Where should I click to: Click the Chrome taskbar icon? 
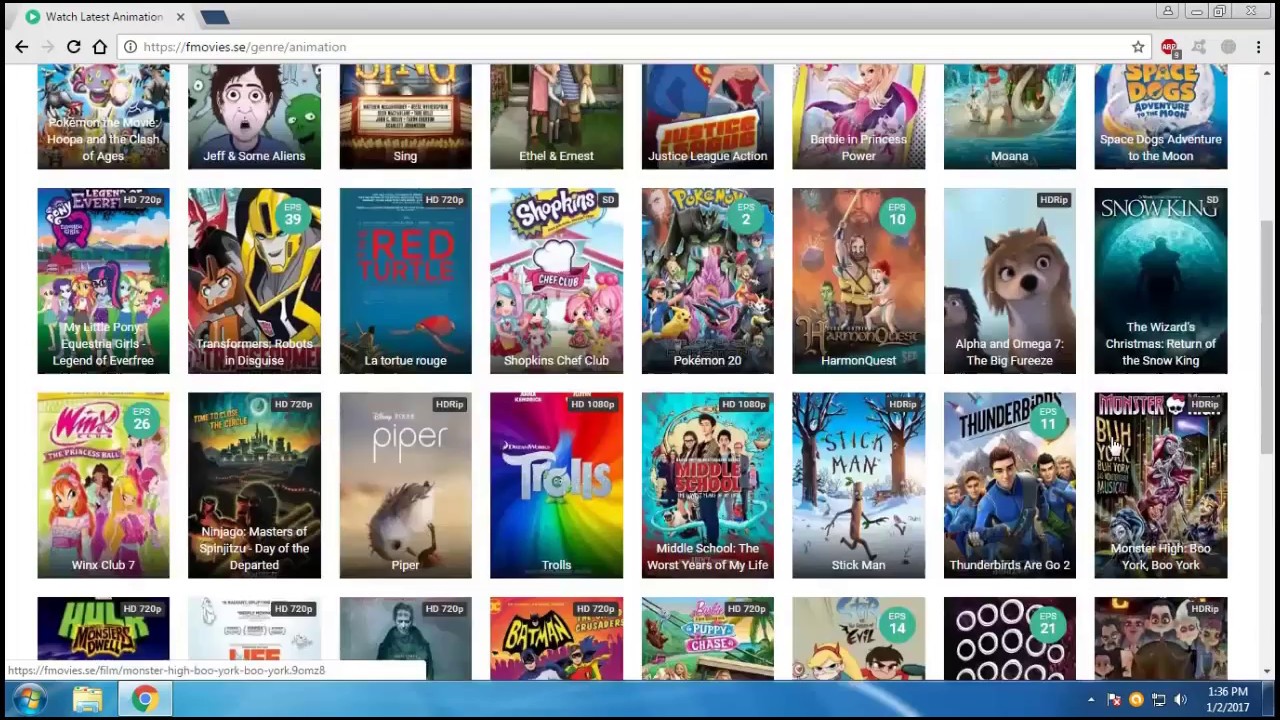click(144, 700)
